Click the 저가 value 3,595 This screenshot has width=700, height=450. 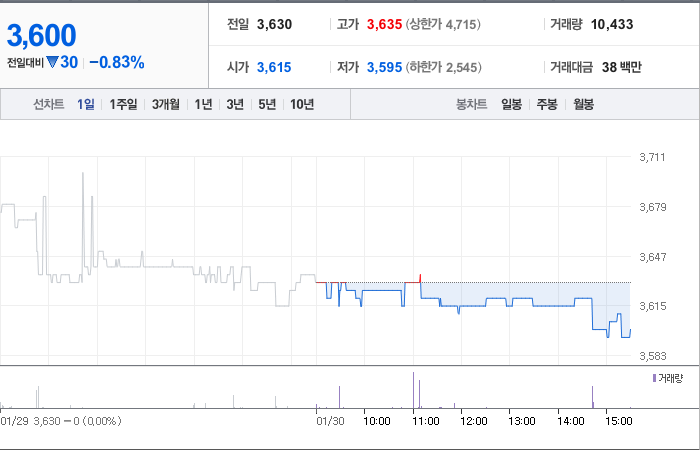[x=384, y=67]
